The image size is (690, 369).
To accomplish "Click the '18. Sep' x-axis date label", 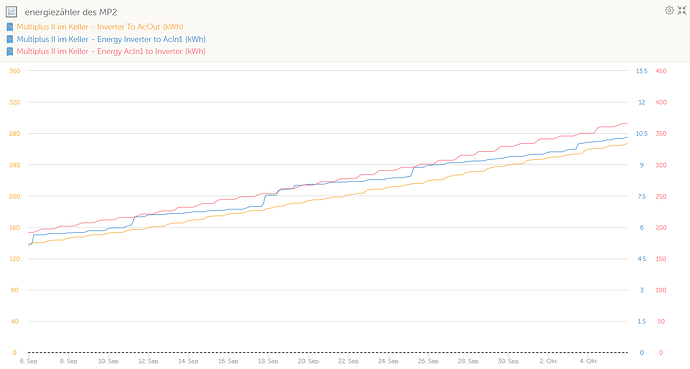I will tap(268, 361).
